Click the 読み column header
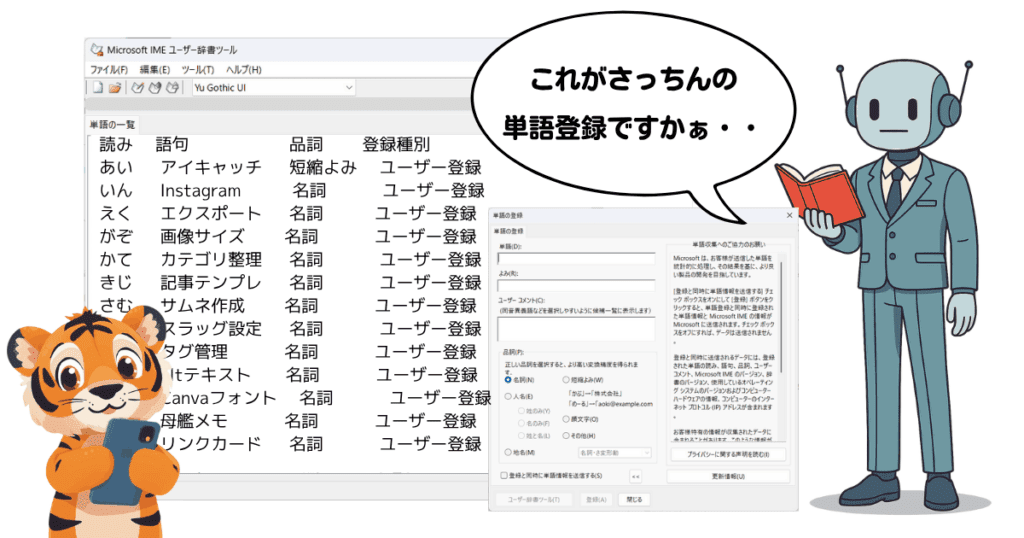This screenshot has height=538, width=1024. click(x=116, y=144)
